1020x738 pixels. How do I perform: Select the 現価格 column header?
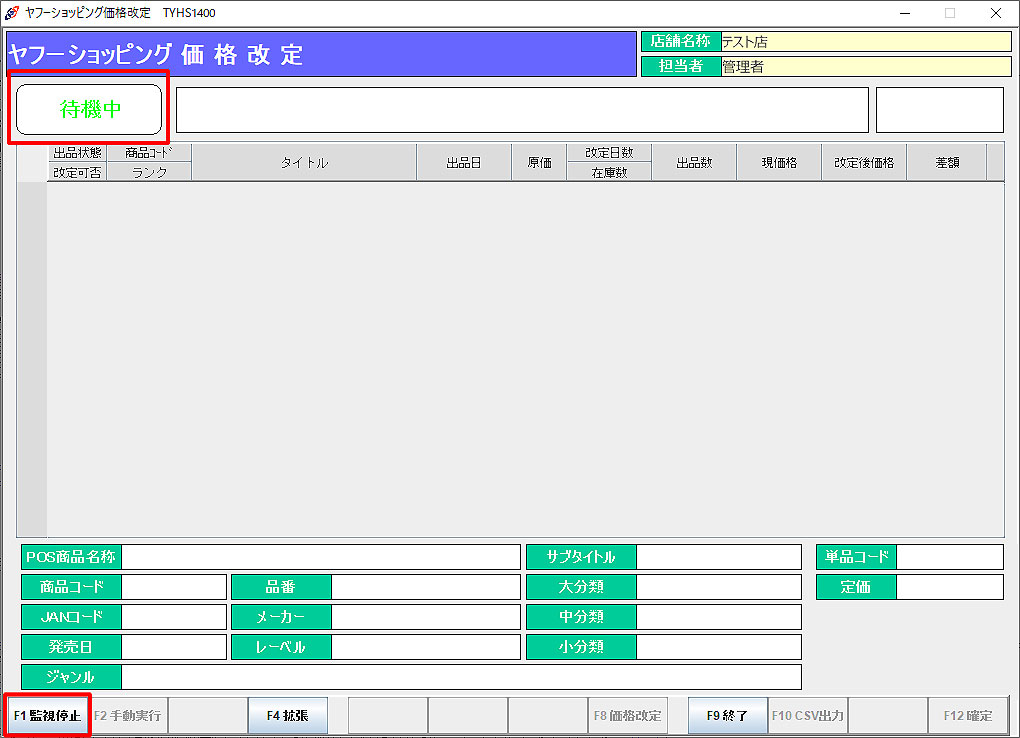[x=778, y=163]
